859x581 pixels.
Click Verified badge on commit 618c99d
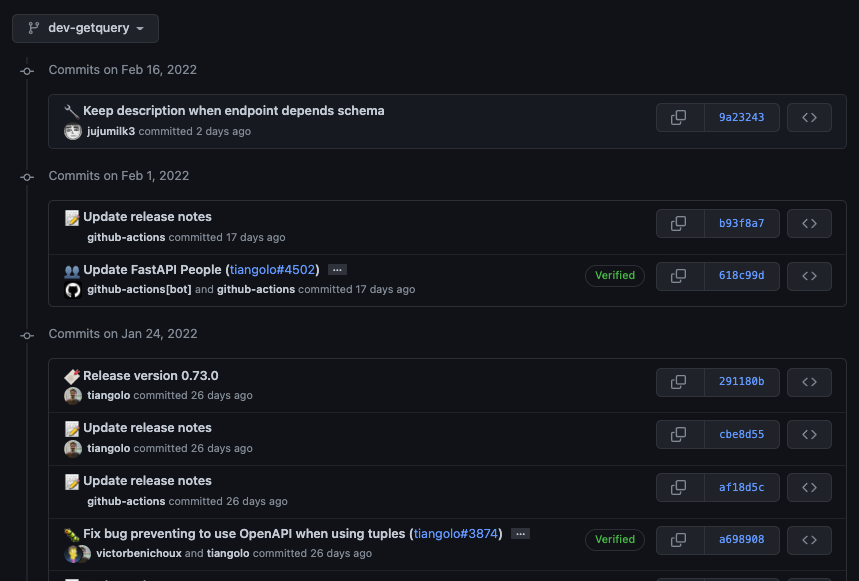pyautogui.click(x=615, y=275)
